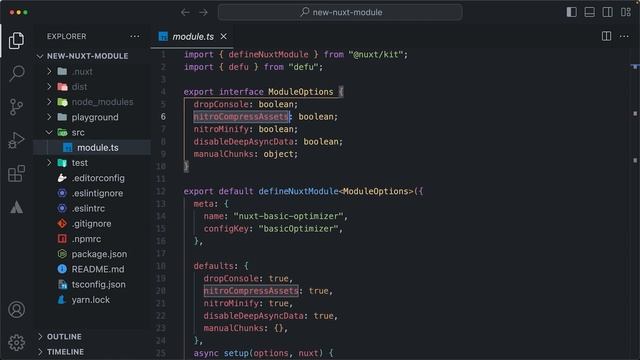Toggle the bottom panel layout icon
Image resolution: width=640 pixels, height=360 pixels.
[589, 12]
